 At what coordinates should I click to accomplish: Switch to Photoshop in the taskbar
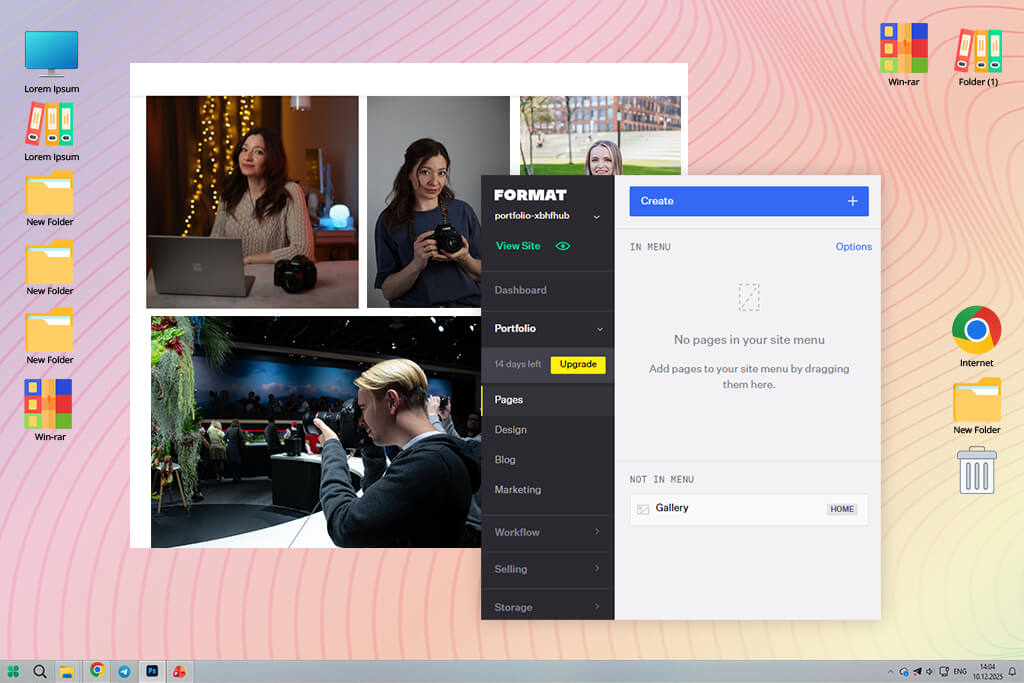point(152,671)
